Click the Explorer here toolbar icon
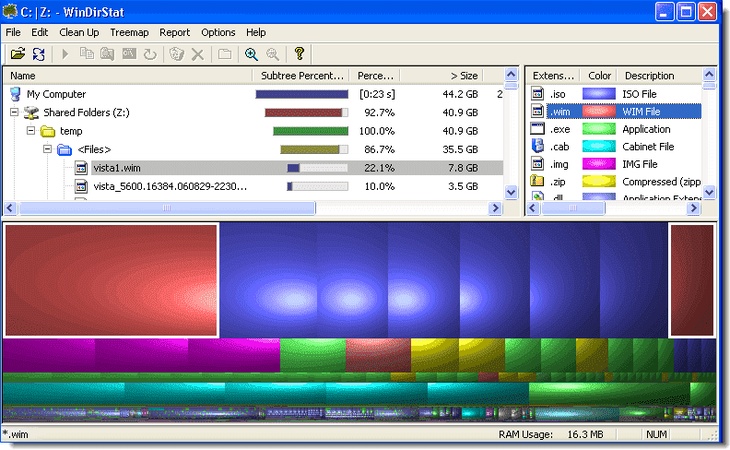Image resolution: width=730 pixels, height=450 pixels. 108,54
